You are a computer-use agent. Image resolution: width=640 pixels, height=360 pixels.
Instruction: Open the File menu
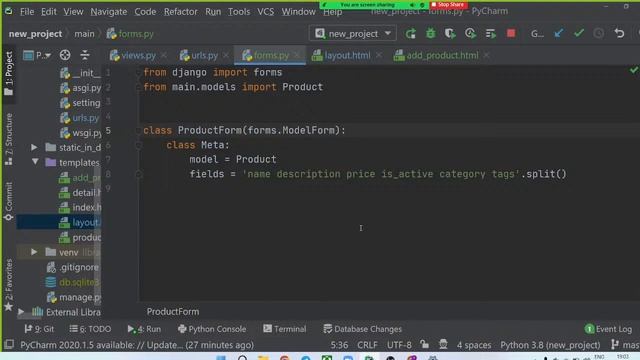click(27, 12)
